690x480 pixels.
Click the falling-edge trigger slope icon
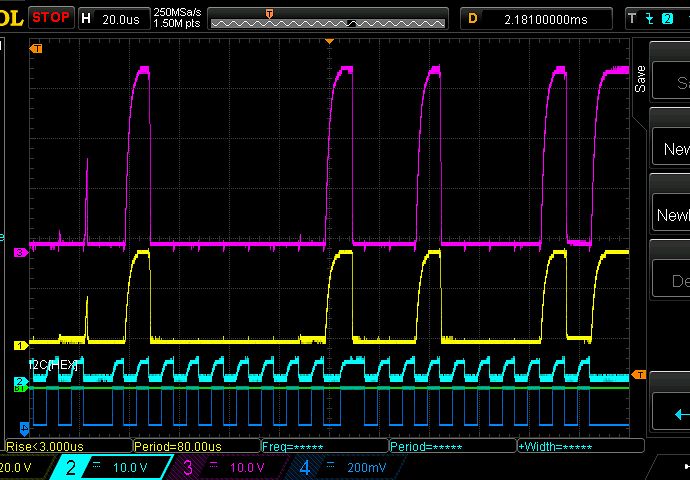tap(650, 18)
